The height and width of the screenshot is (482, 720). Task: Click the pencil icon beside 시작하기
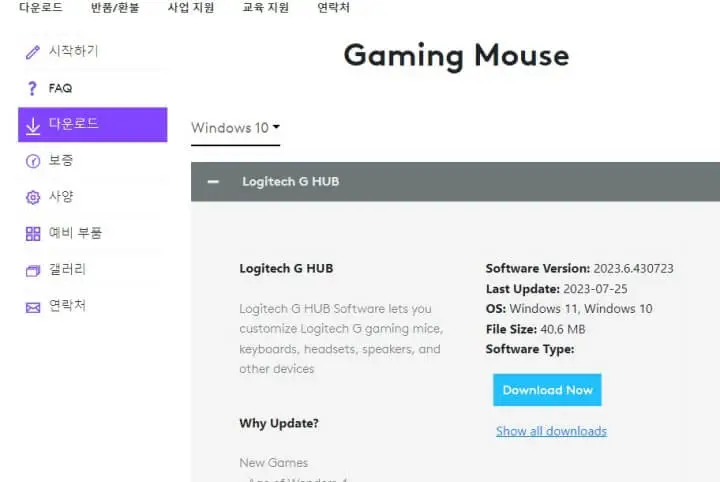click(x=33, y=52)
